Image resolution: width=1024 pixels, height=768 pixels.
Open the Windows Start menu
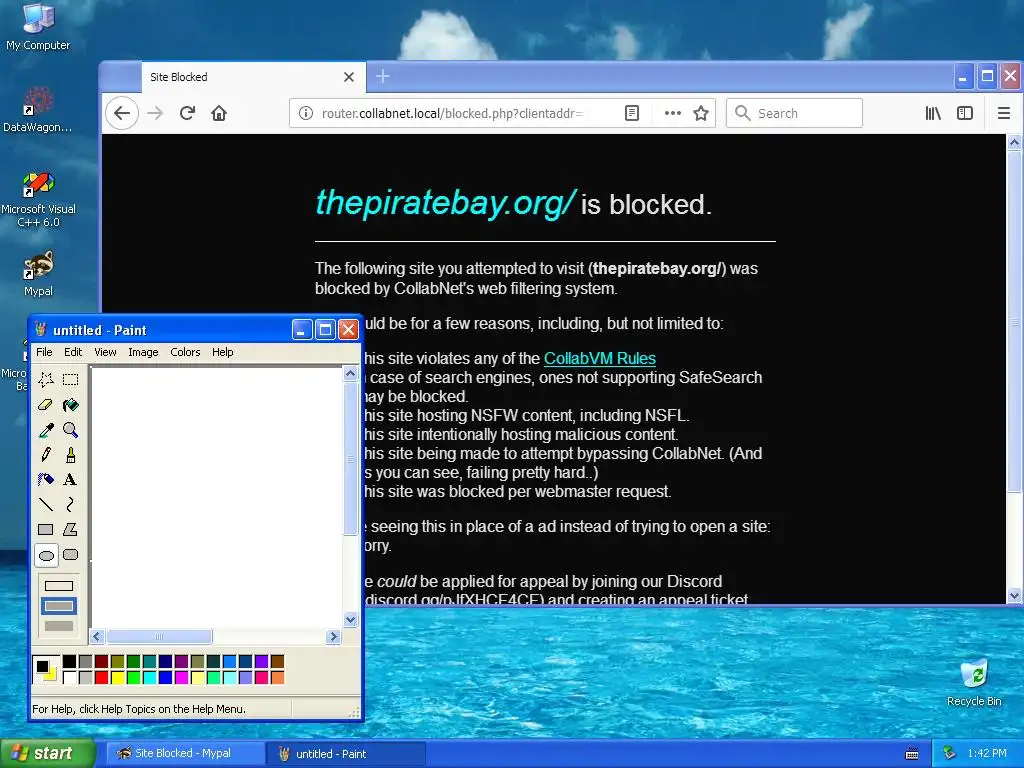pyautogui.click(x=47, y=753)
